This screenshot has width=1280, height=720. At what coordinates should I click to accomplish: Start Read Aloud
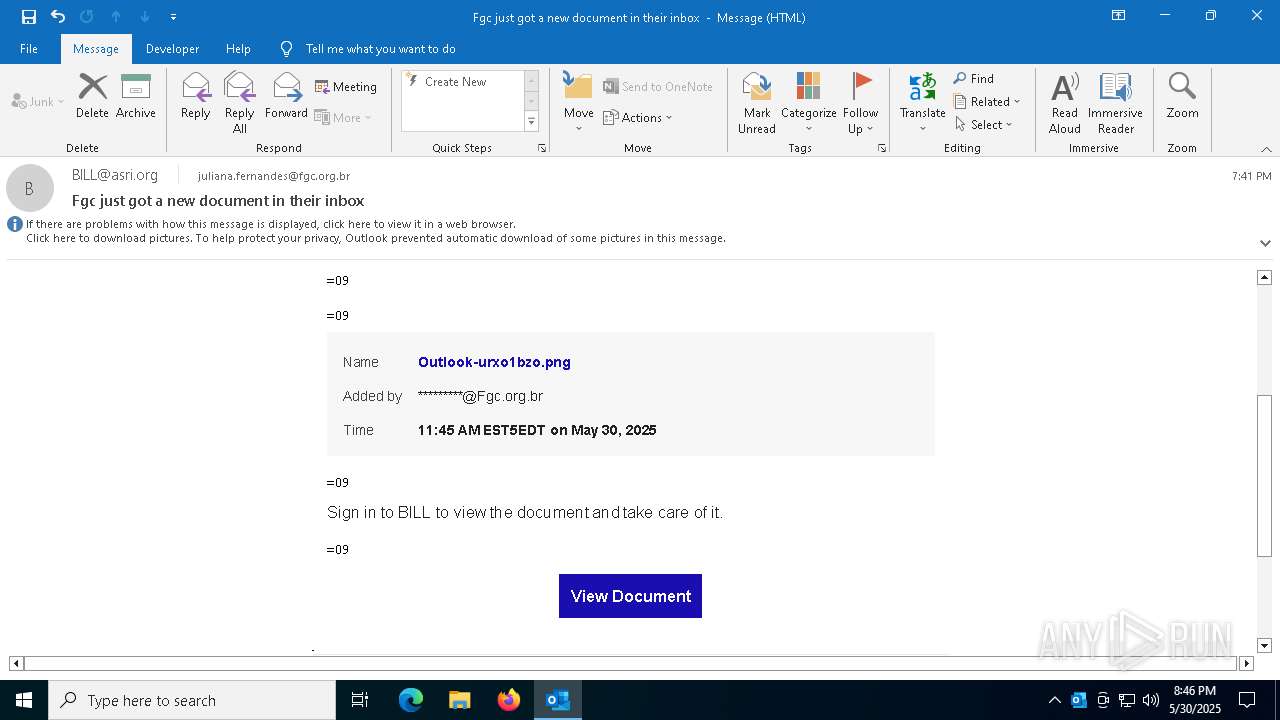click(1064, 102)
